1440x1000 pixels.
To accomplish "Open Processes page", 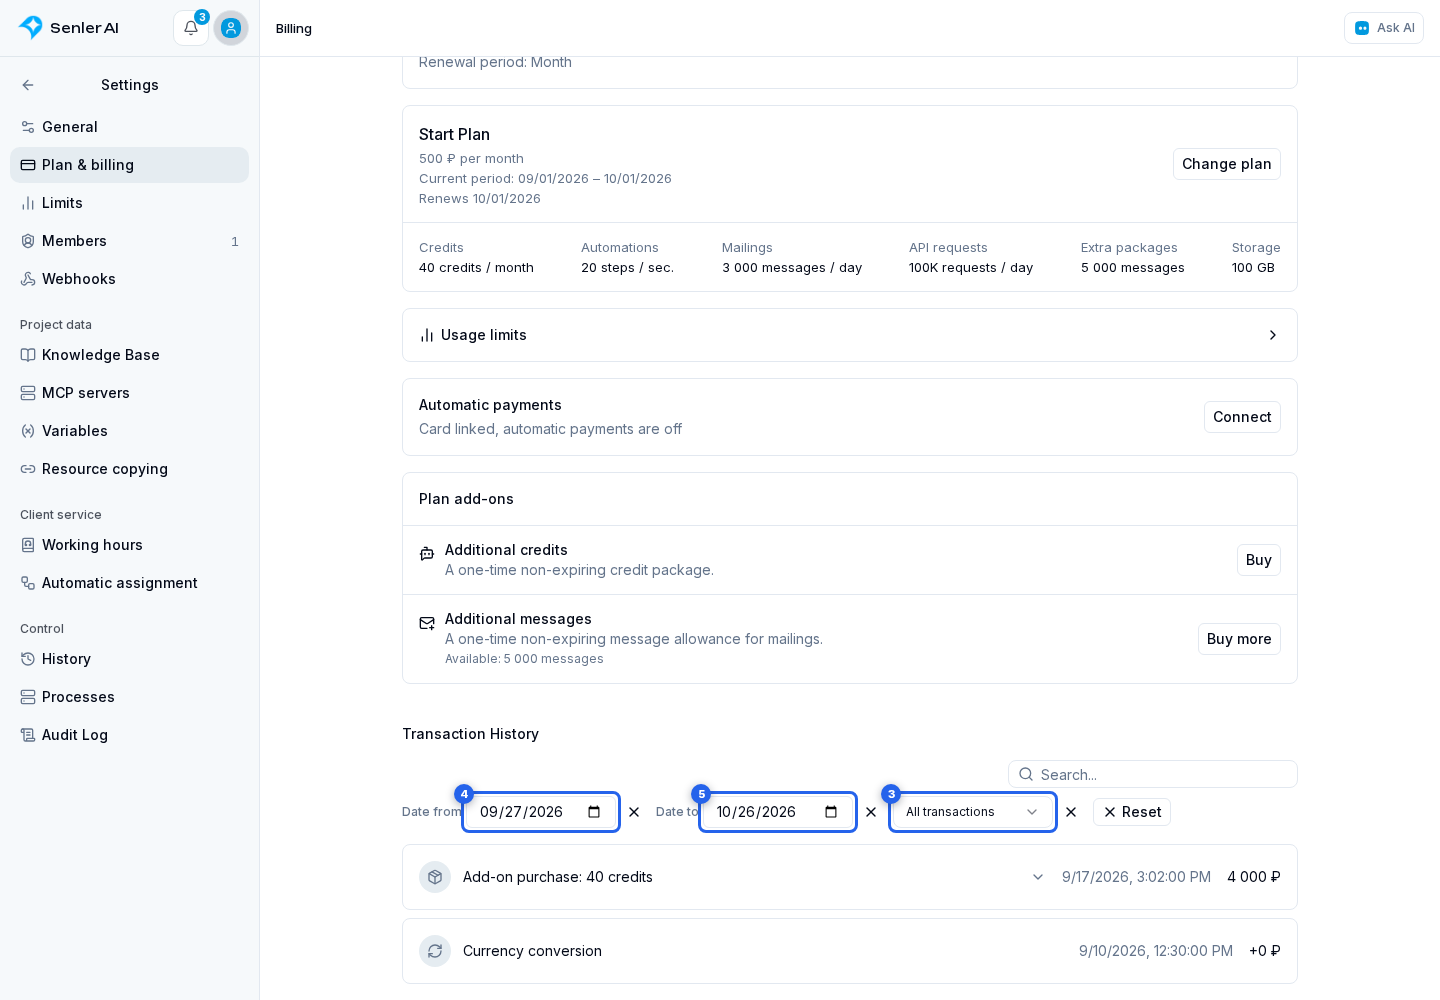I will (129, 697).
